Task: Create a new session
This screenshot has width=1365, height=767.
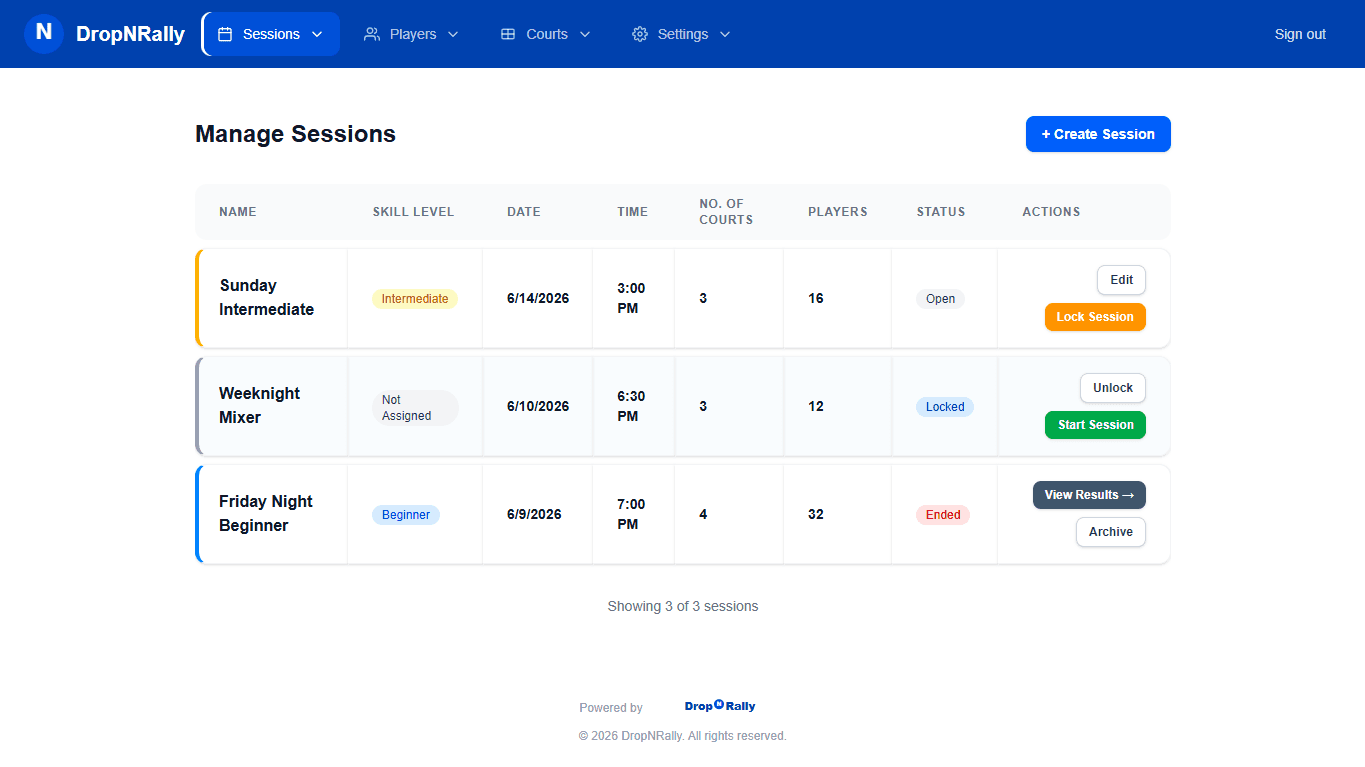Action: [1098, 134]
